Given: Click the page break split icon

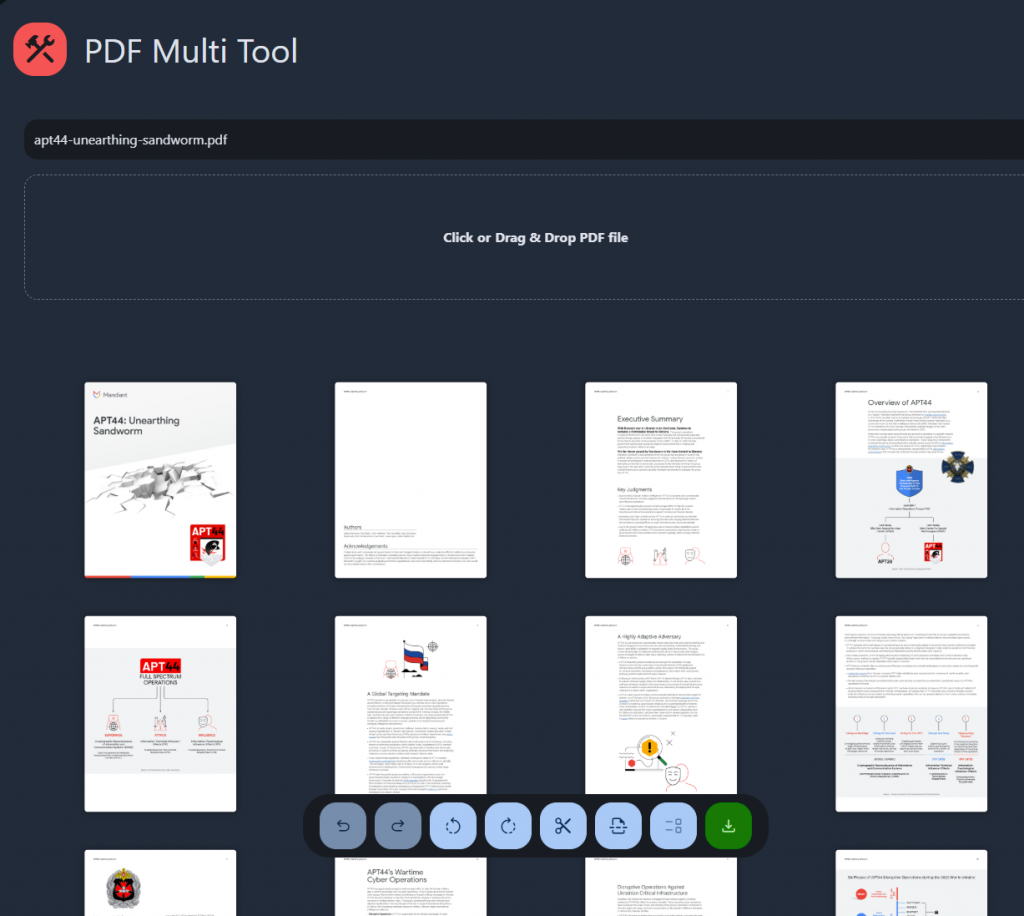Looking at the screenshot, I should (x=618, y=826).
